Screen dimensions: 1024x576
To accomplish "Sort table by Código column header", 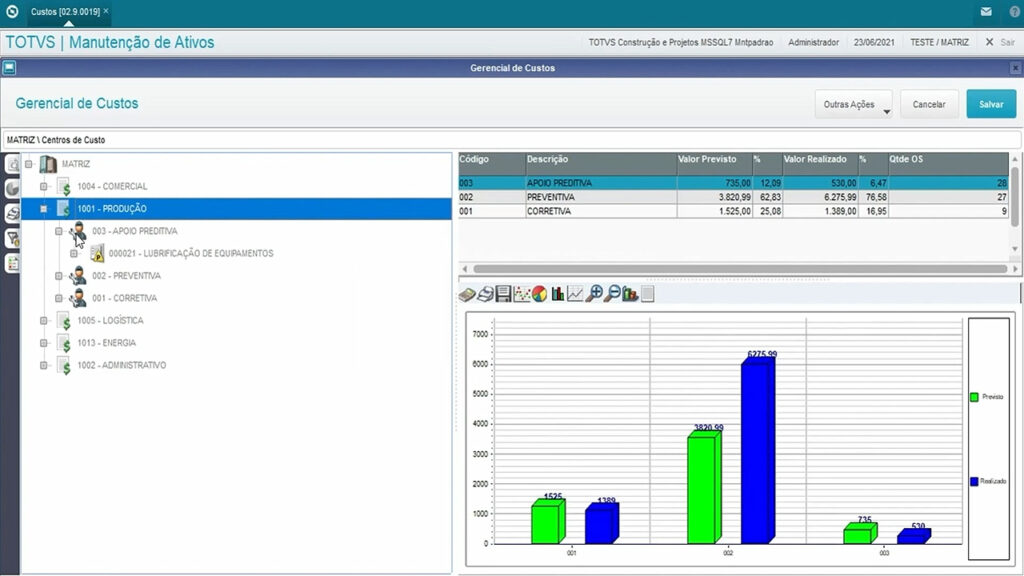I will tap(492, 163).
